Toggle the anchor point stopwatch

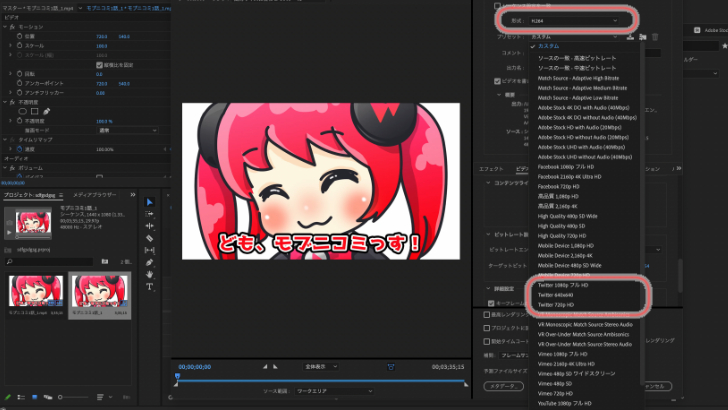click(x=20, y=83)
